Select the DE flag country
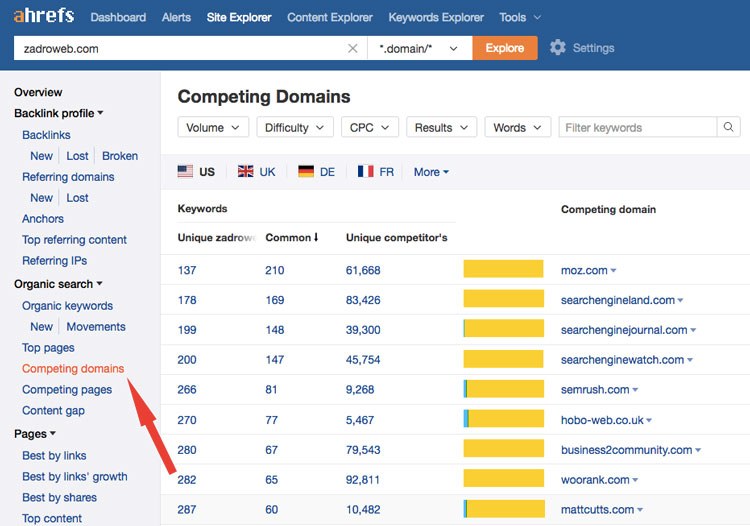750x526 pixels. (316, 172)
